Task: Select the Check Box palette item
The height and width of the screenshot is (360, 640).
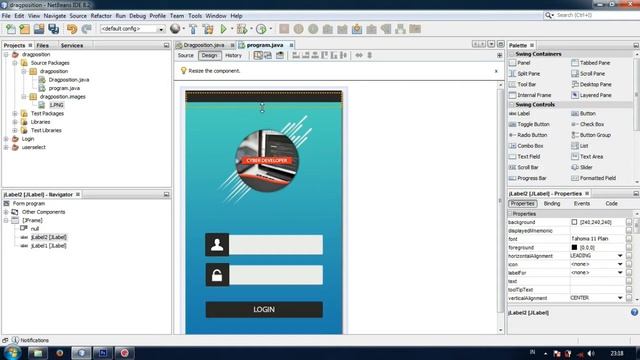Action: tap(588, 124)
